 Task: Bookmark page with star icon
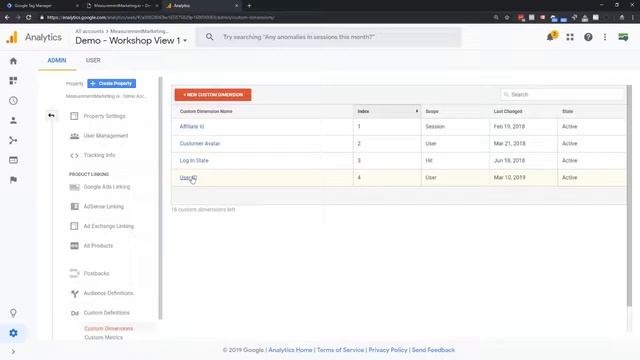(507, 18)
